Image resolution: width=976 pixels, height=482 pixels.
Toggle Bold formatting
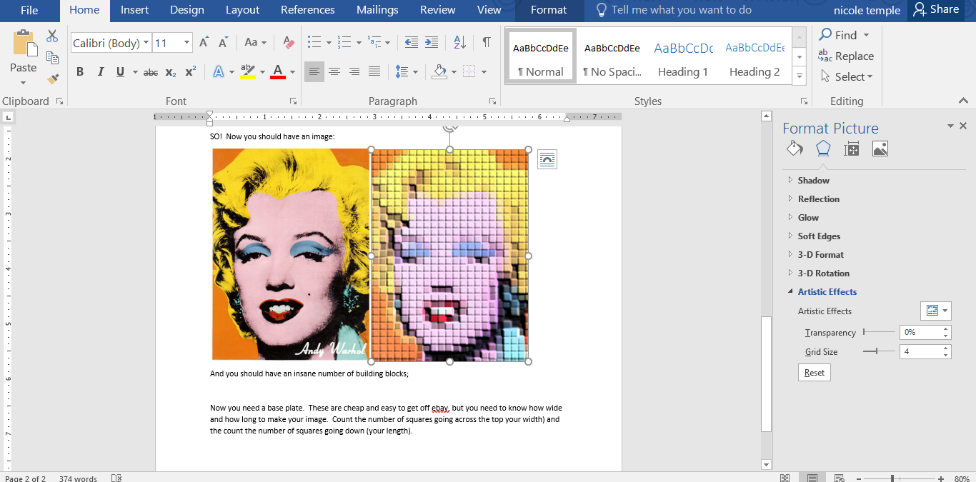click(x=80, y=72)
